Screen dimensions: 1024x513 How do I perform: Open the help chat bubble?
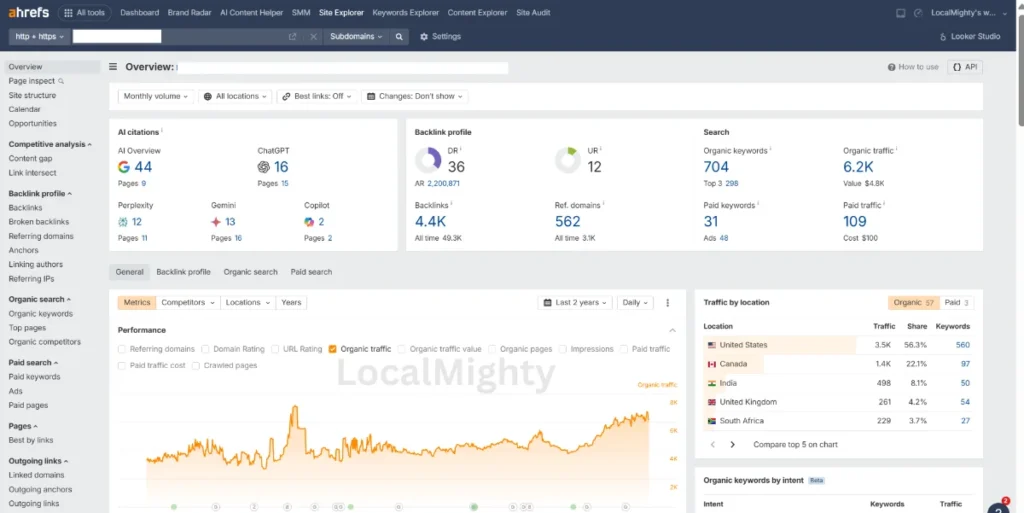click(x=999, y=508)
